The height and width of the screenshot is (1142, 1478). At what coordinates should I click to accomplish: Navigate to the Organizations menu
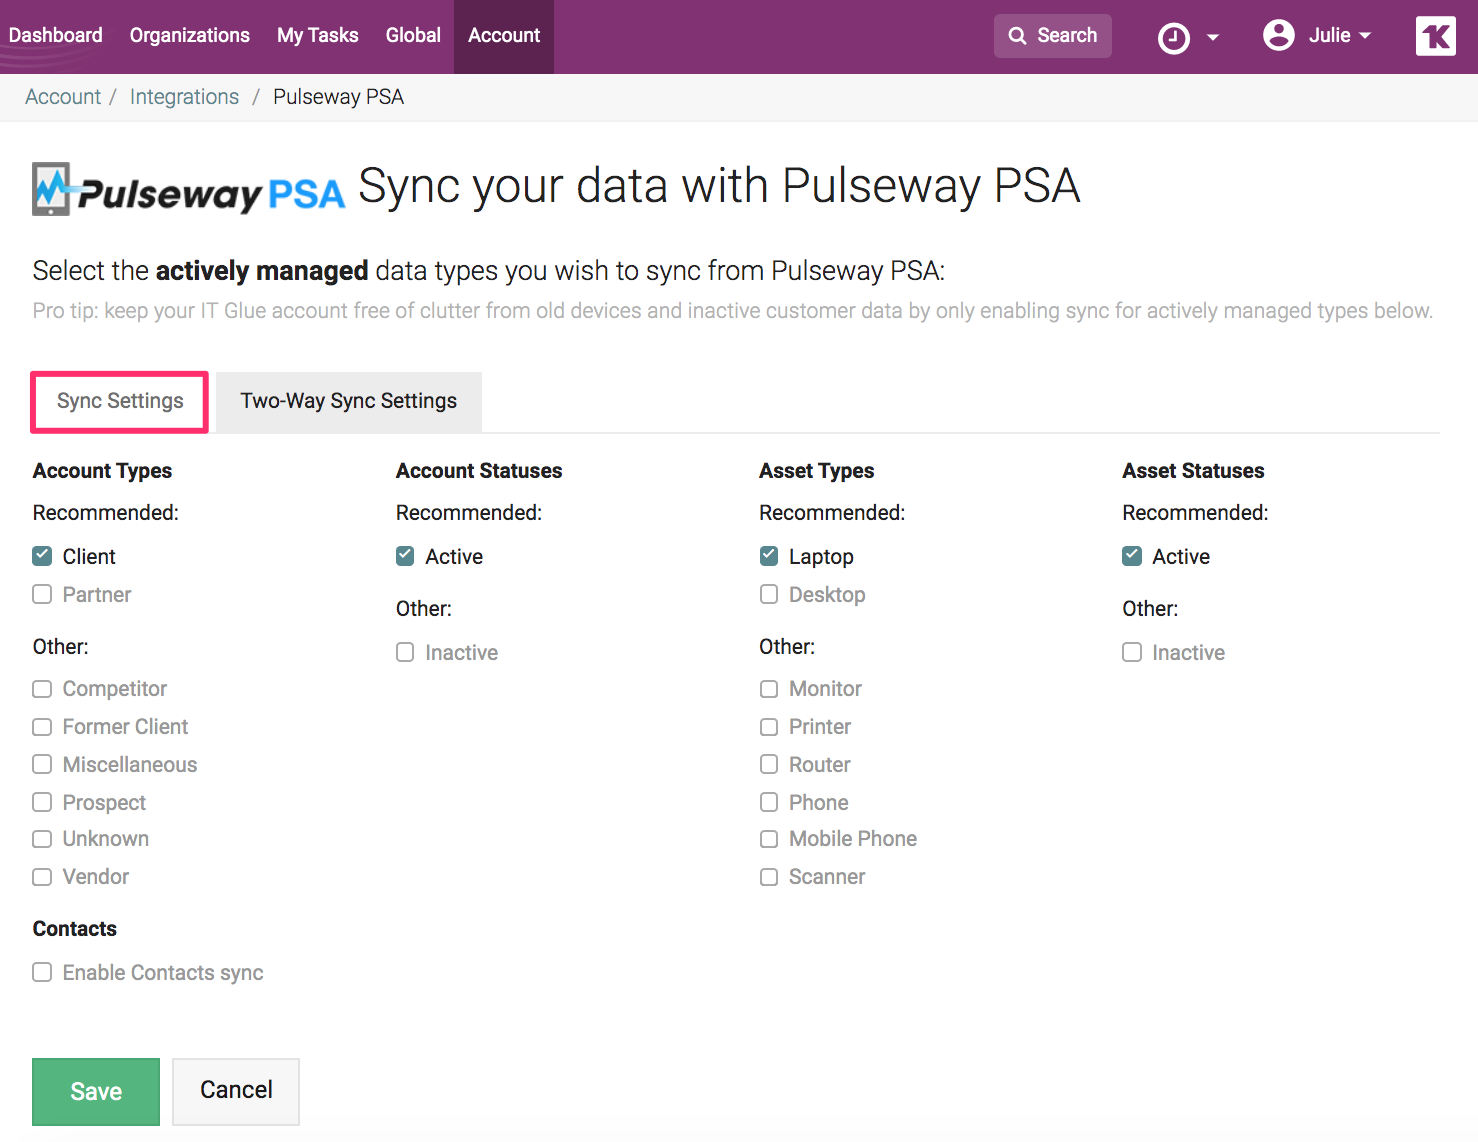pyautogui.click(x=189, y=35)
